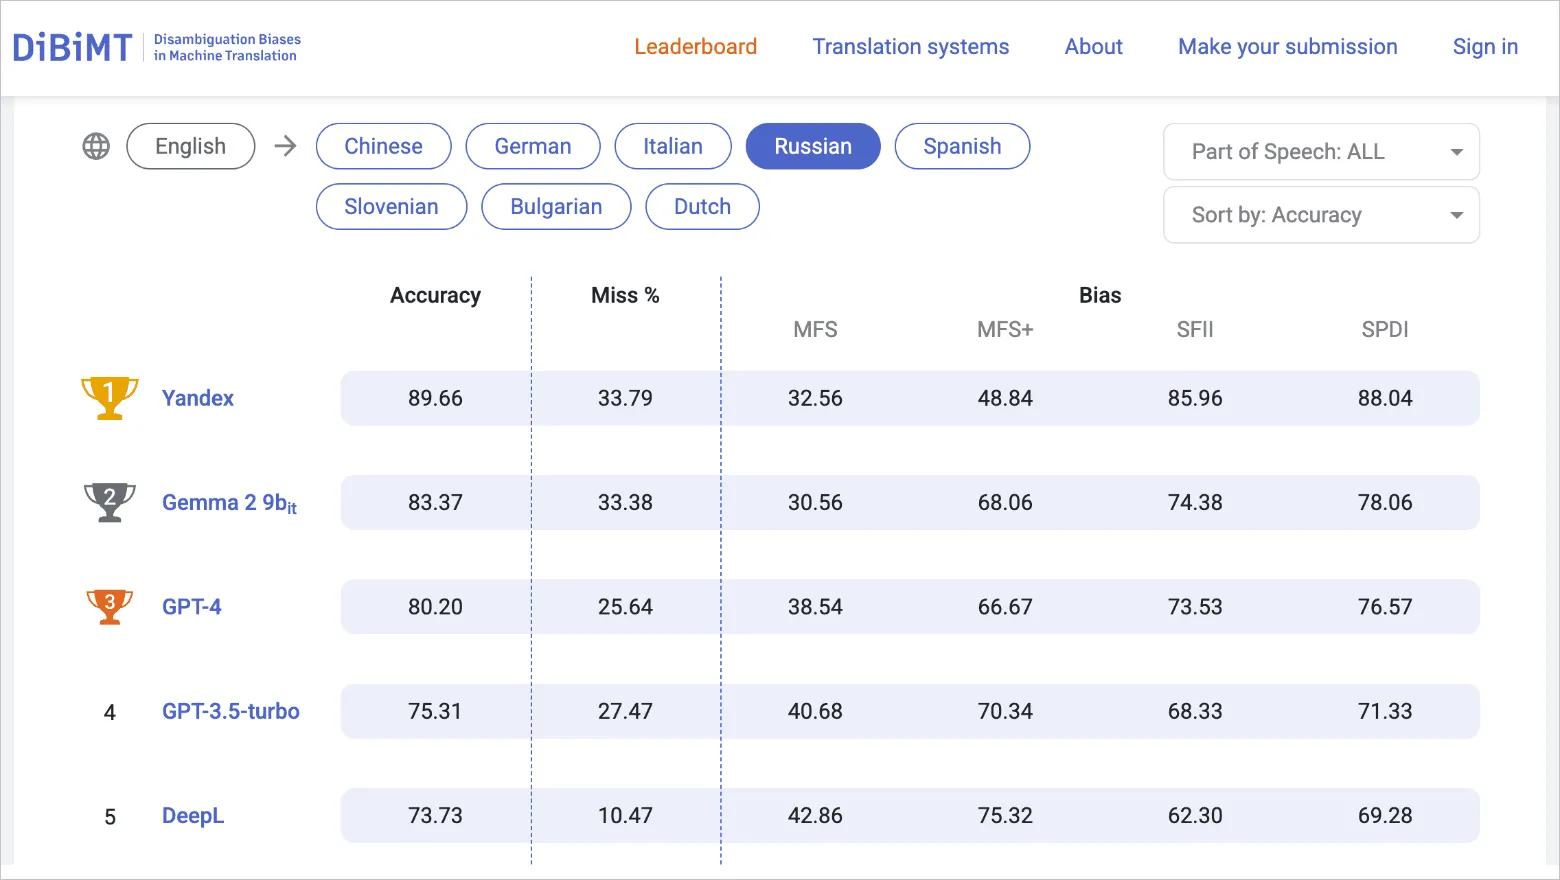Select Italian target language
Viewport: 1560px width, 880px height.
point(673,146)
